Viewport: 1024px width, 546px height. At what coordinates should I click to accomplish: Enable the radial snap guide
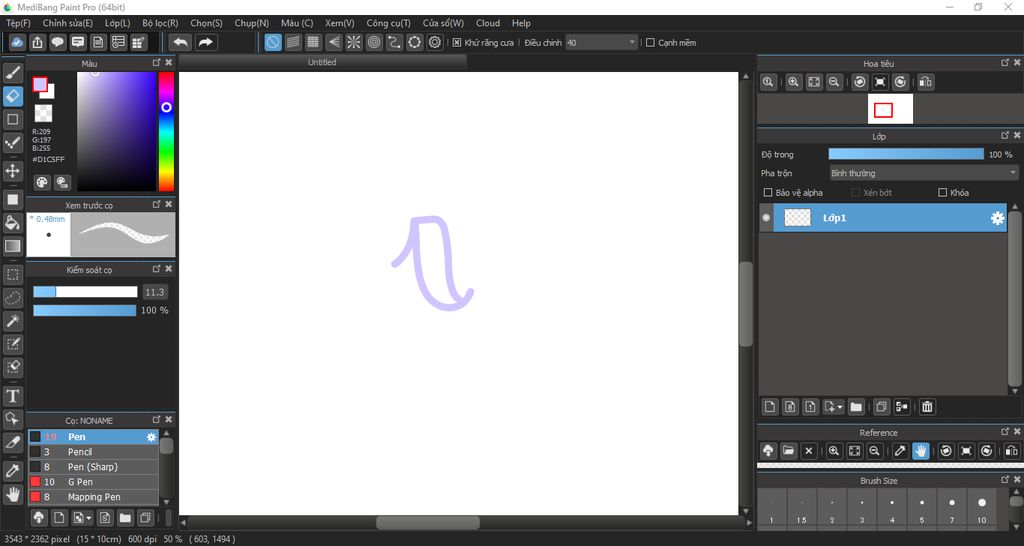coord(353,42)
